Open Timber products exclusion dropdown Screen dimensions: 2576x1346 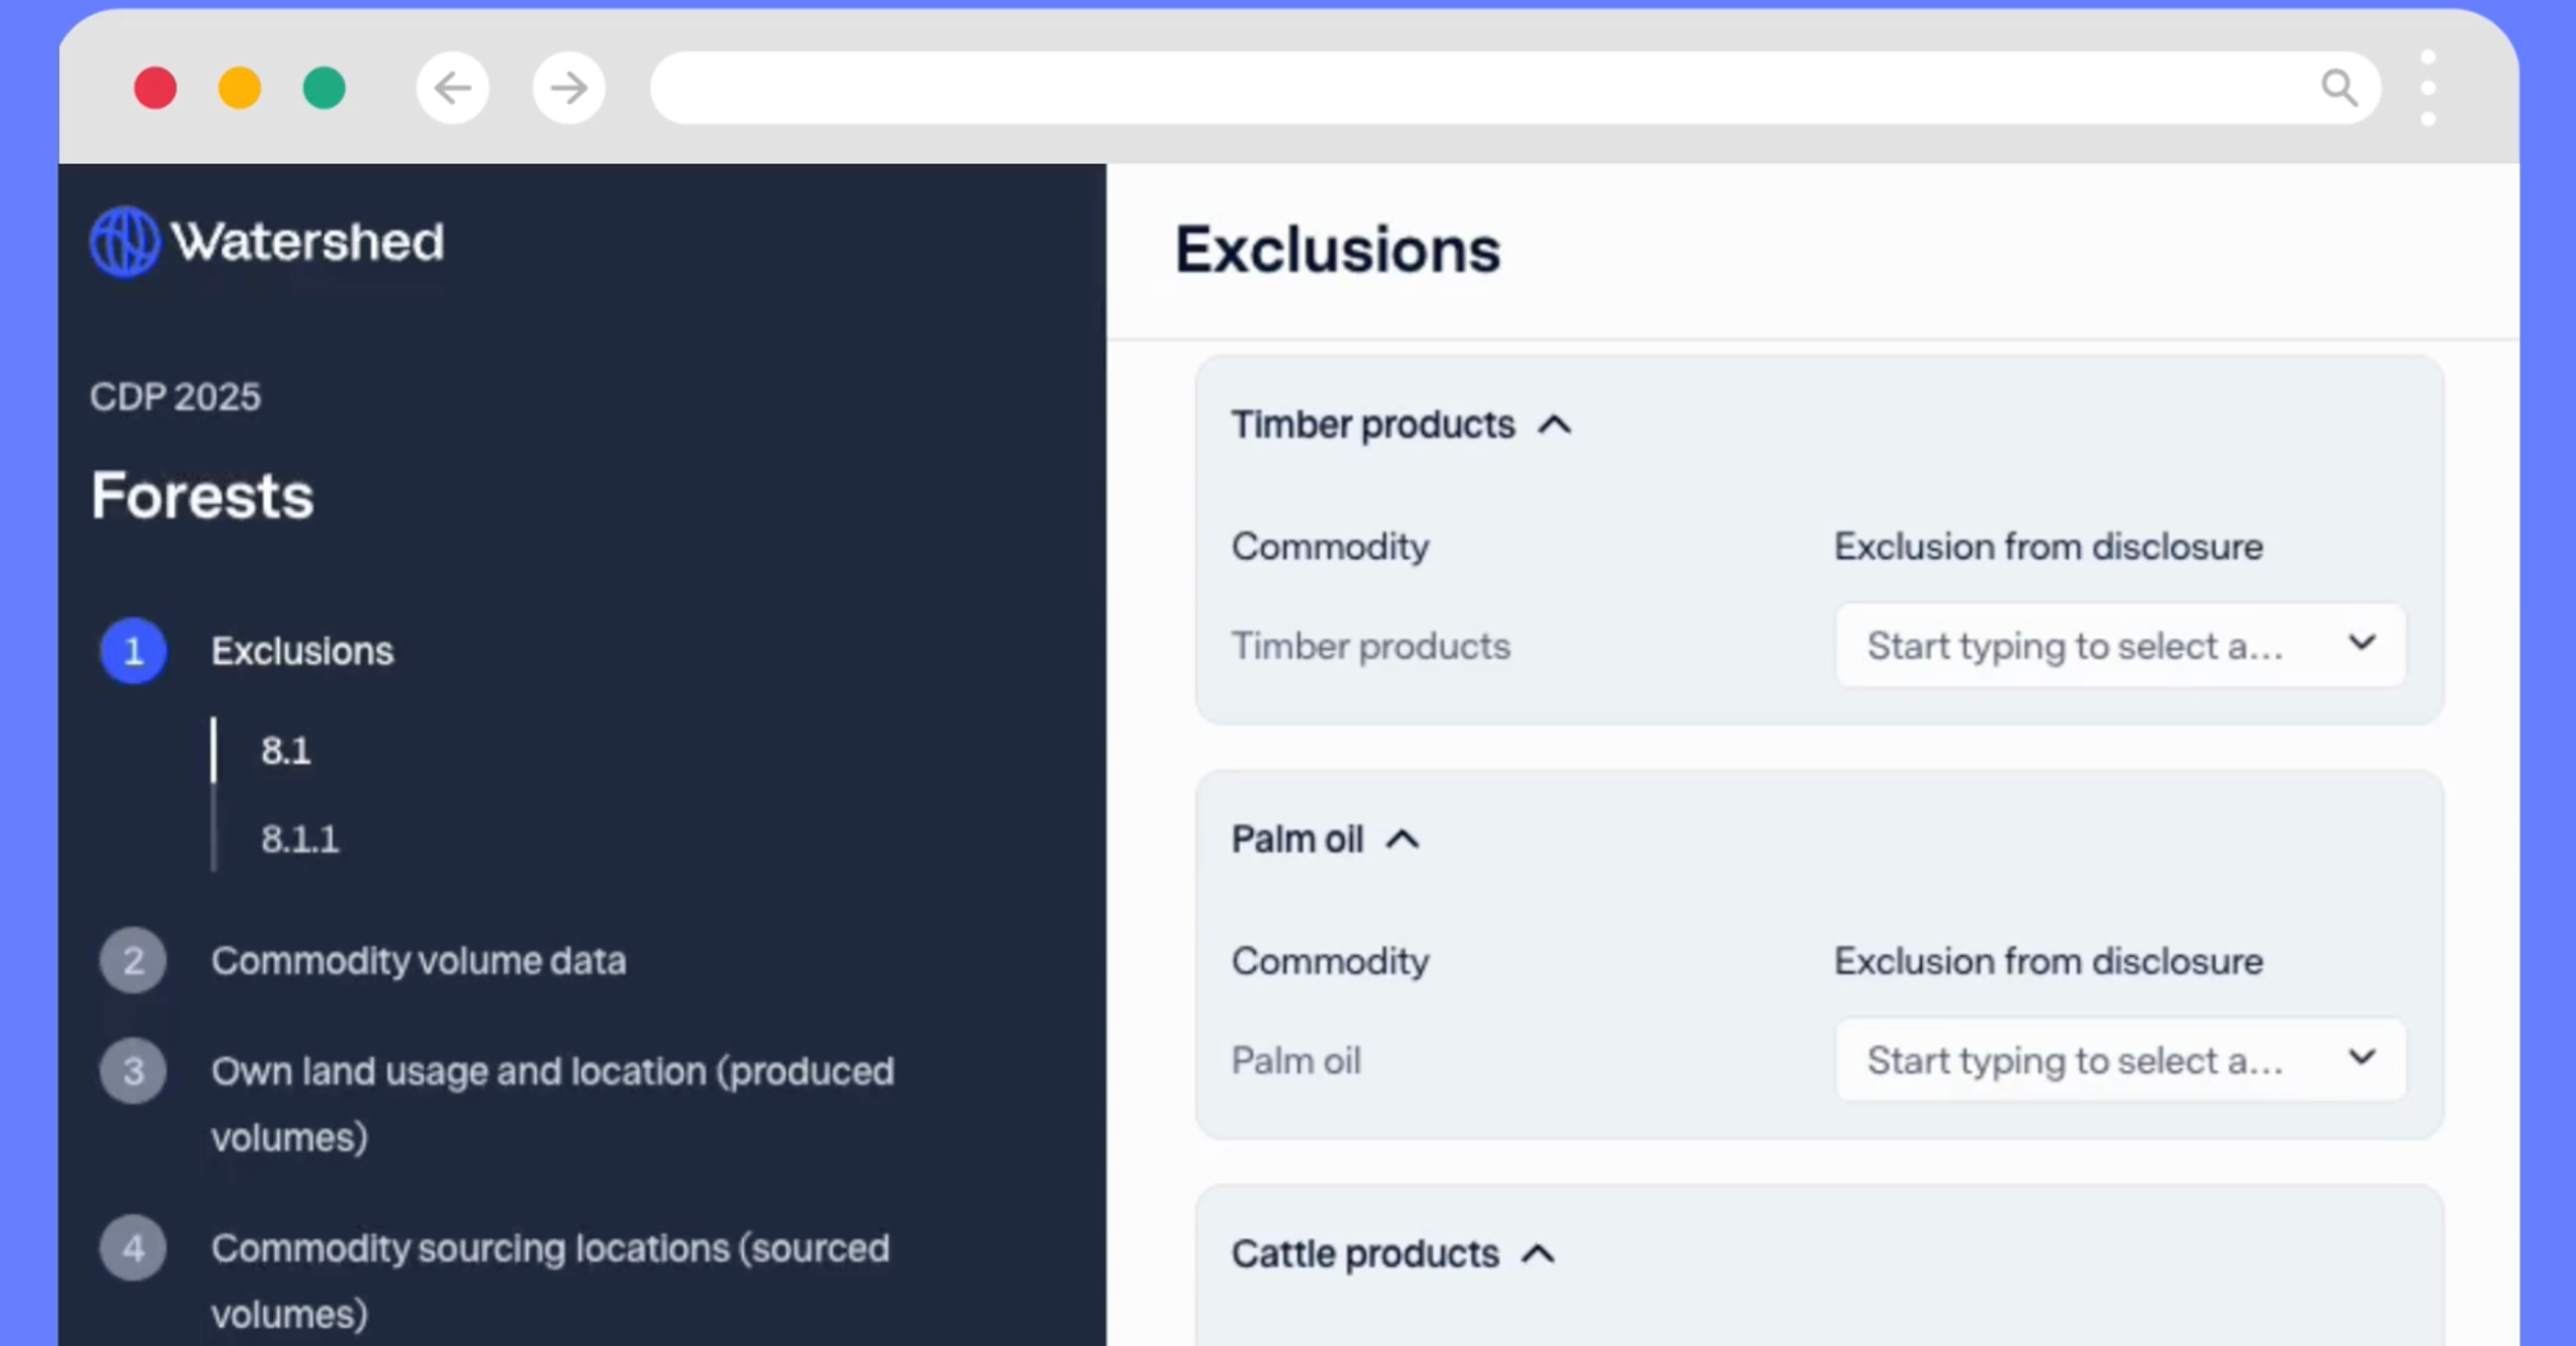[2120, 645]
